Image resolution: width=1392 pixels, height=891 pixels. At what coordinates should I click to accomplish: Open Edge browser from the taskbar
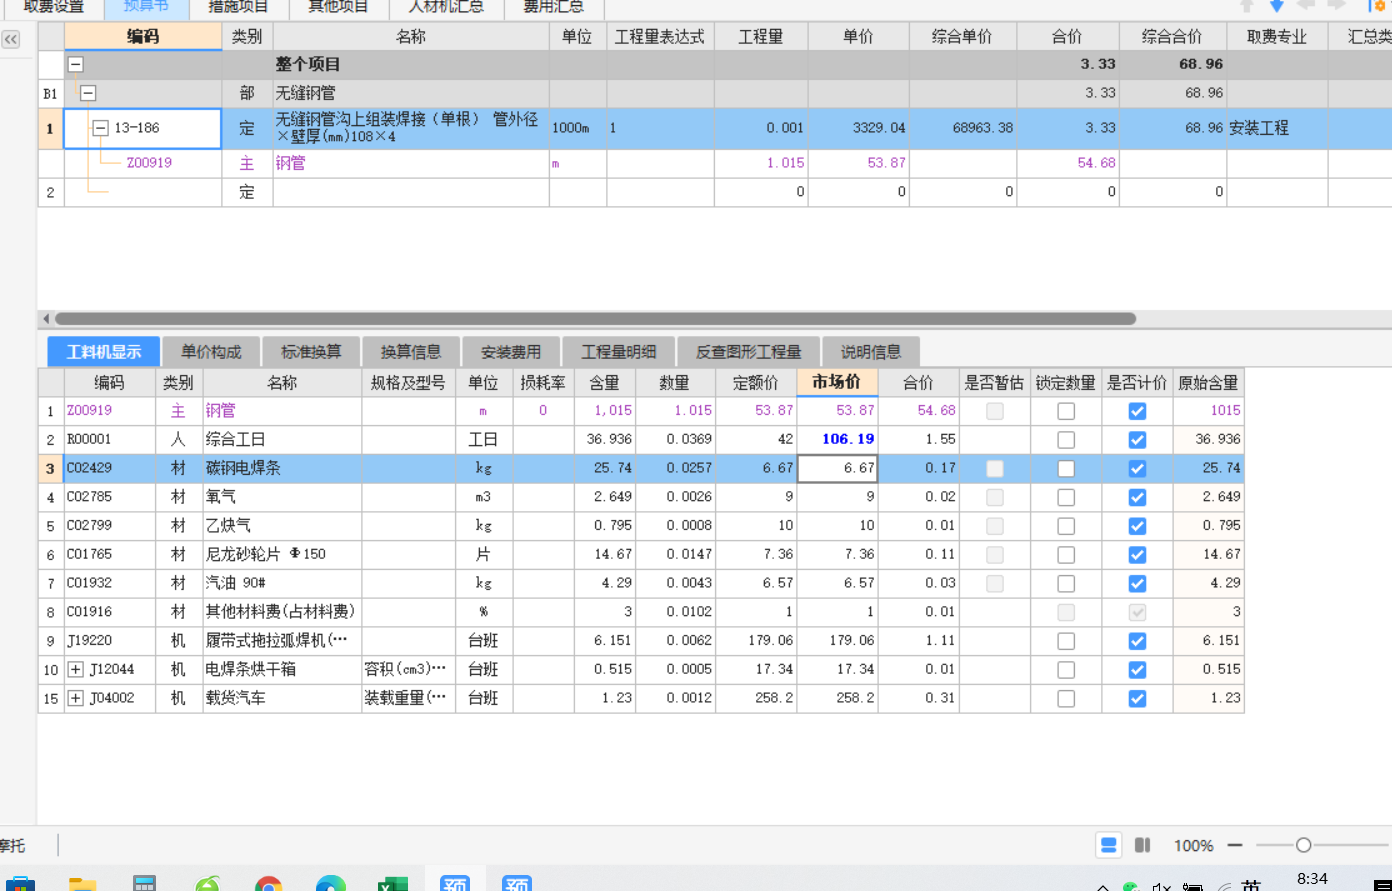[x=330, y=884]
